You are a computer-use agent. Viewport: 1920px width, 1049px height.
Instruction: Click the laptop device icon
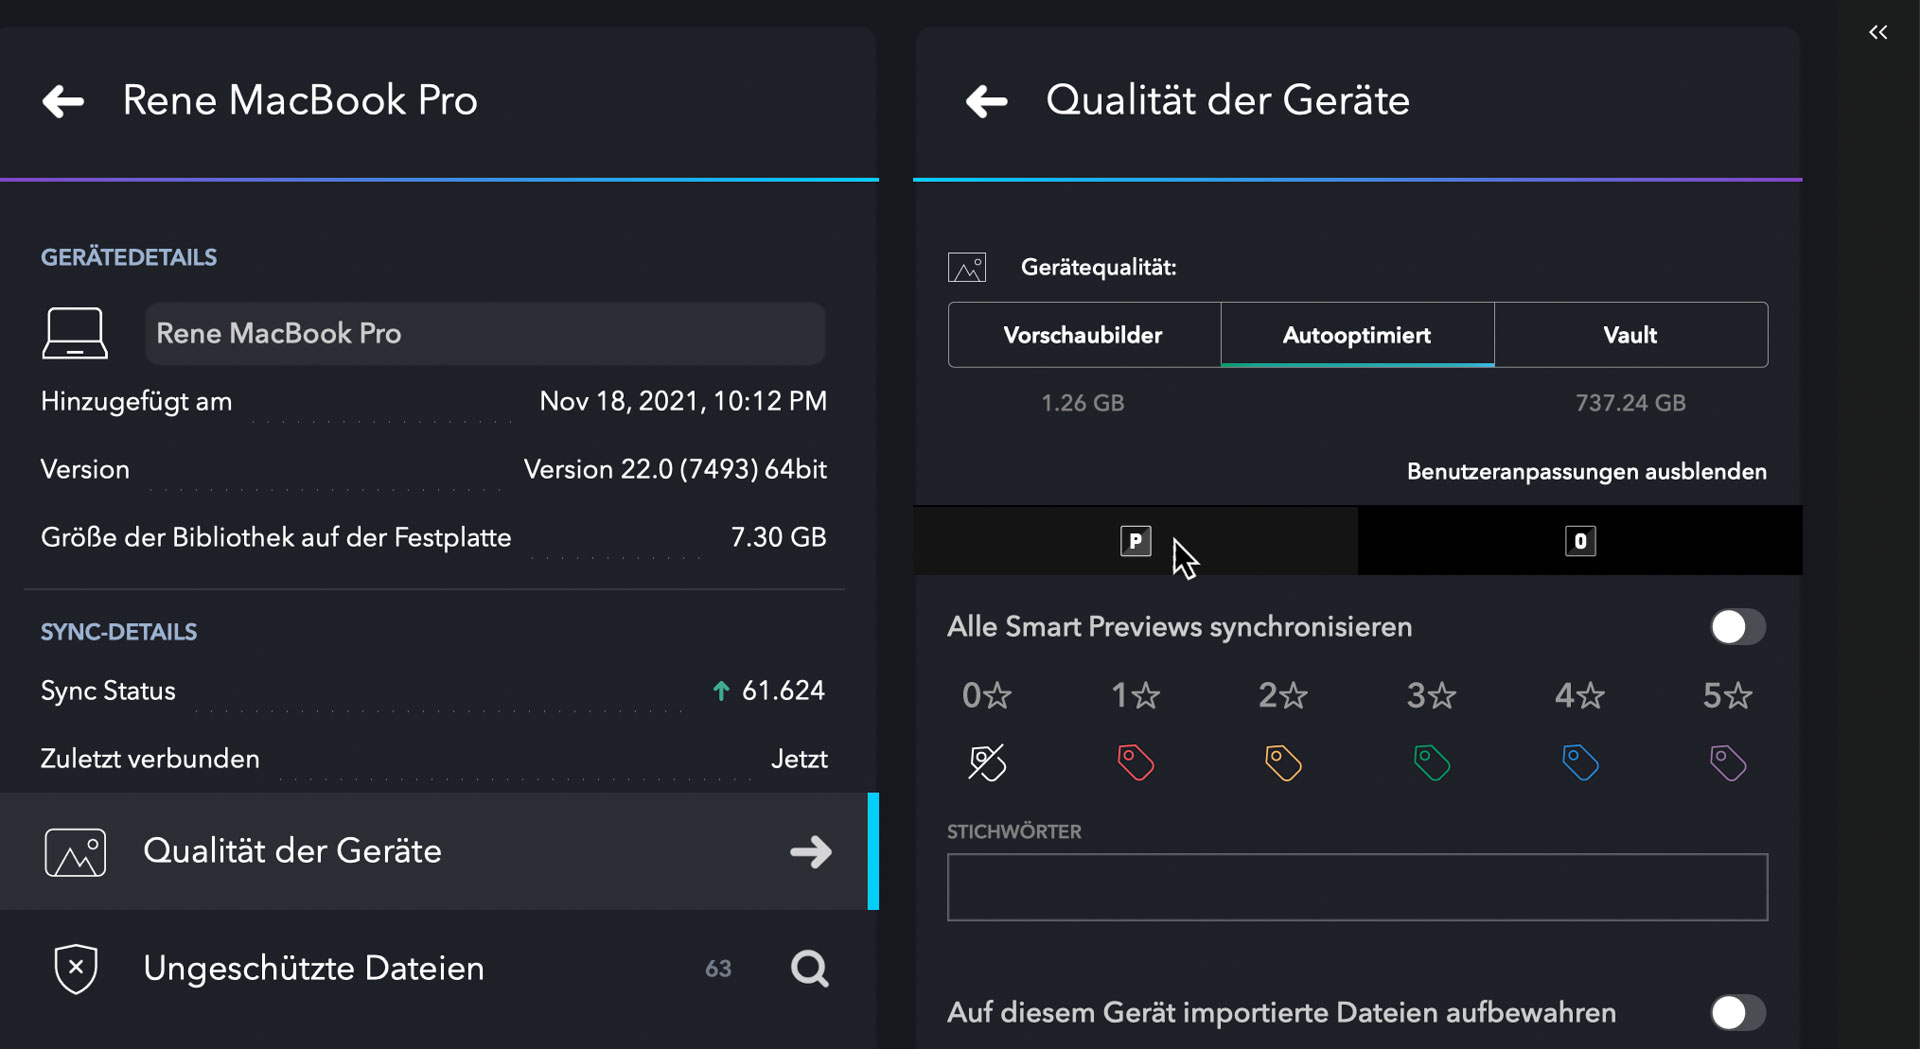point(75,333)
